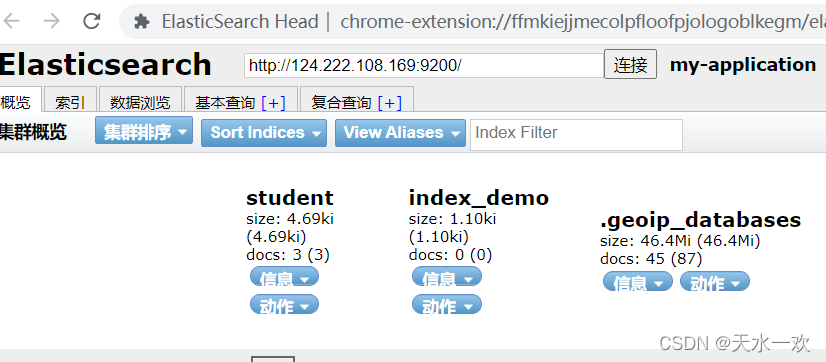Click the chrome-extension URL in address bar

[583, 22]
